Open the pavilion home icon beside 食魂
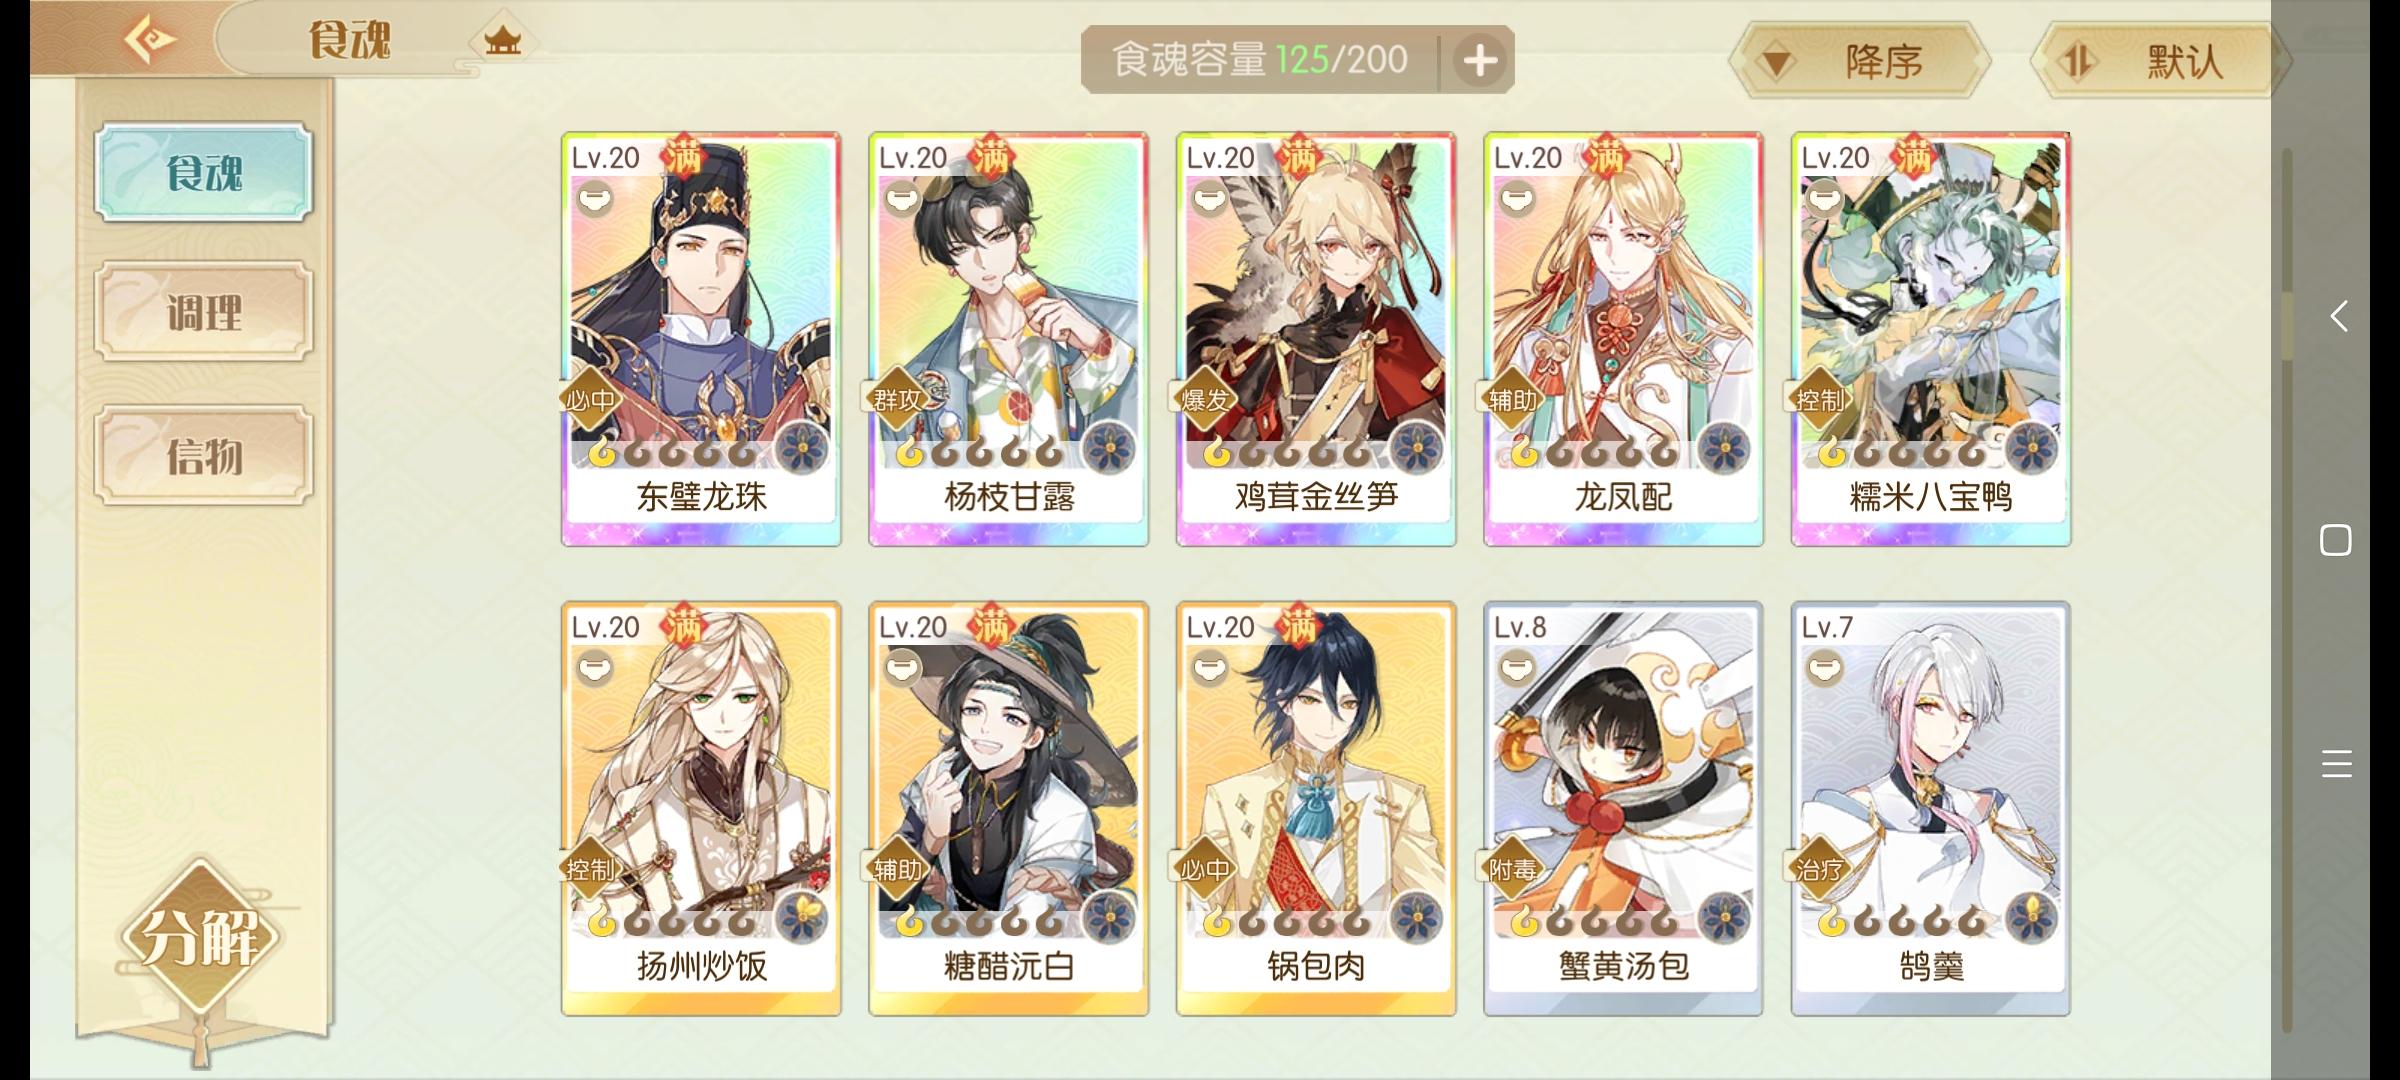Viewport: 2400px width, 1080px height. pos(503,41)
